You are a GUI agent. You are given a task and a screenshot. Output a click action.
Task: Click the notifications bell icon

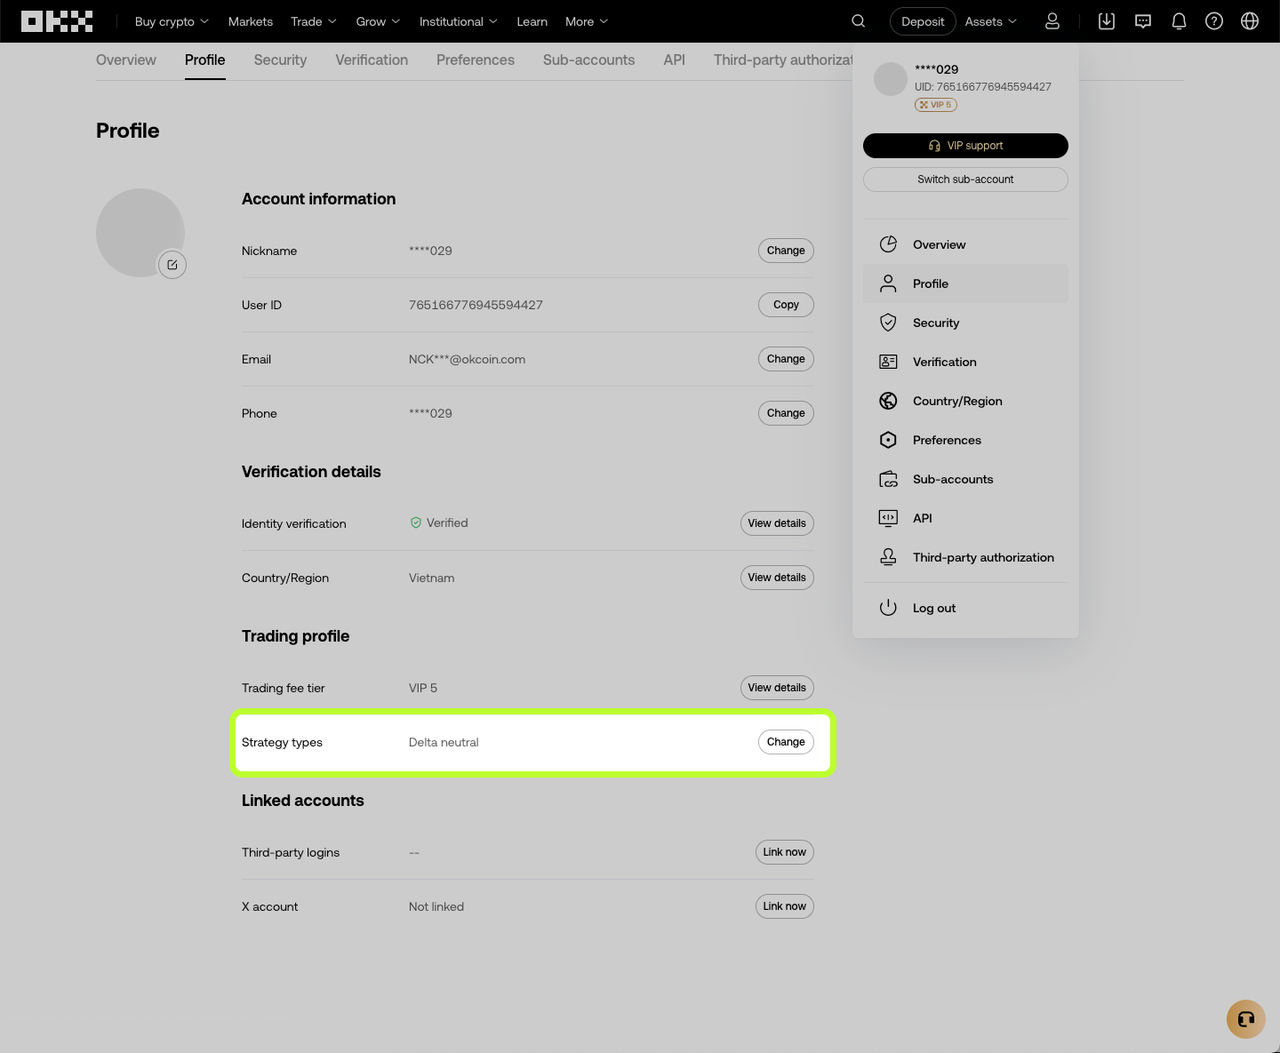(x=1178, y=20)
